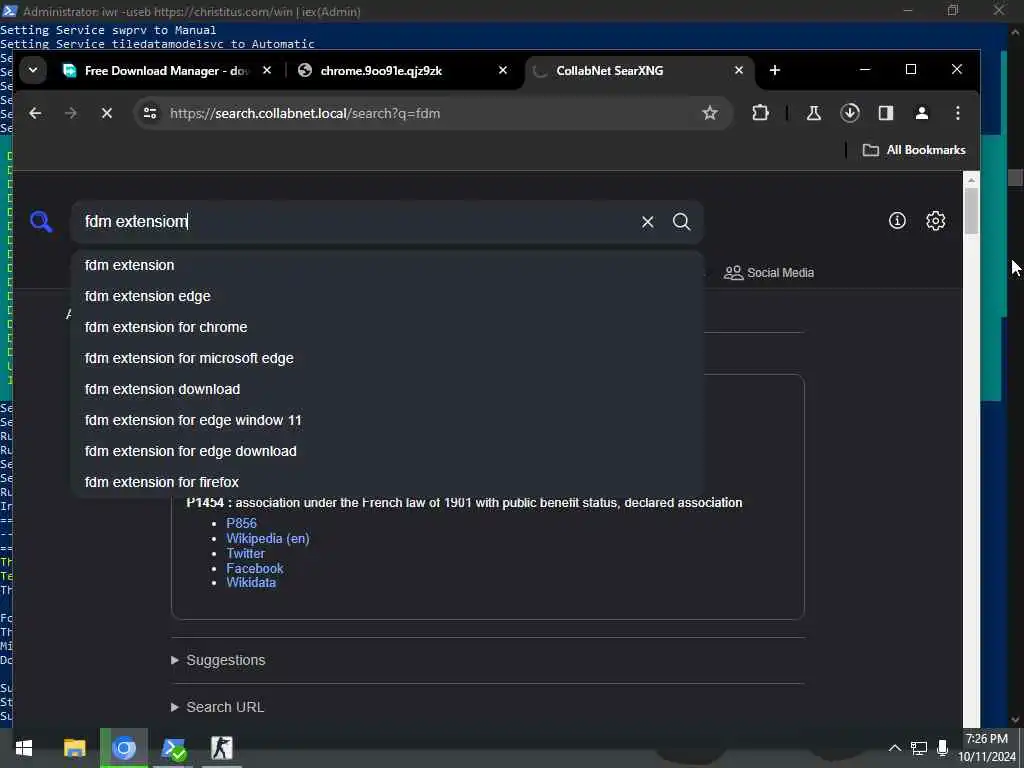
Task: Open the SearXNG about info icon
Action: 897,221
